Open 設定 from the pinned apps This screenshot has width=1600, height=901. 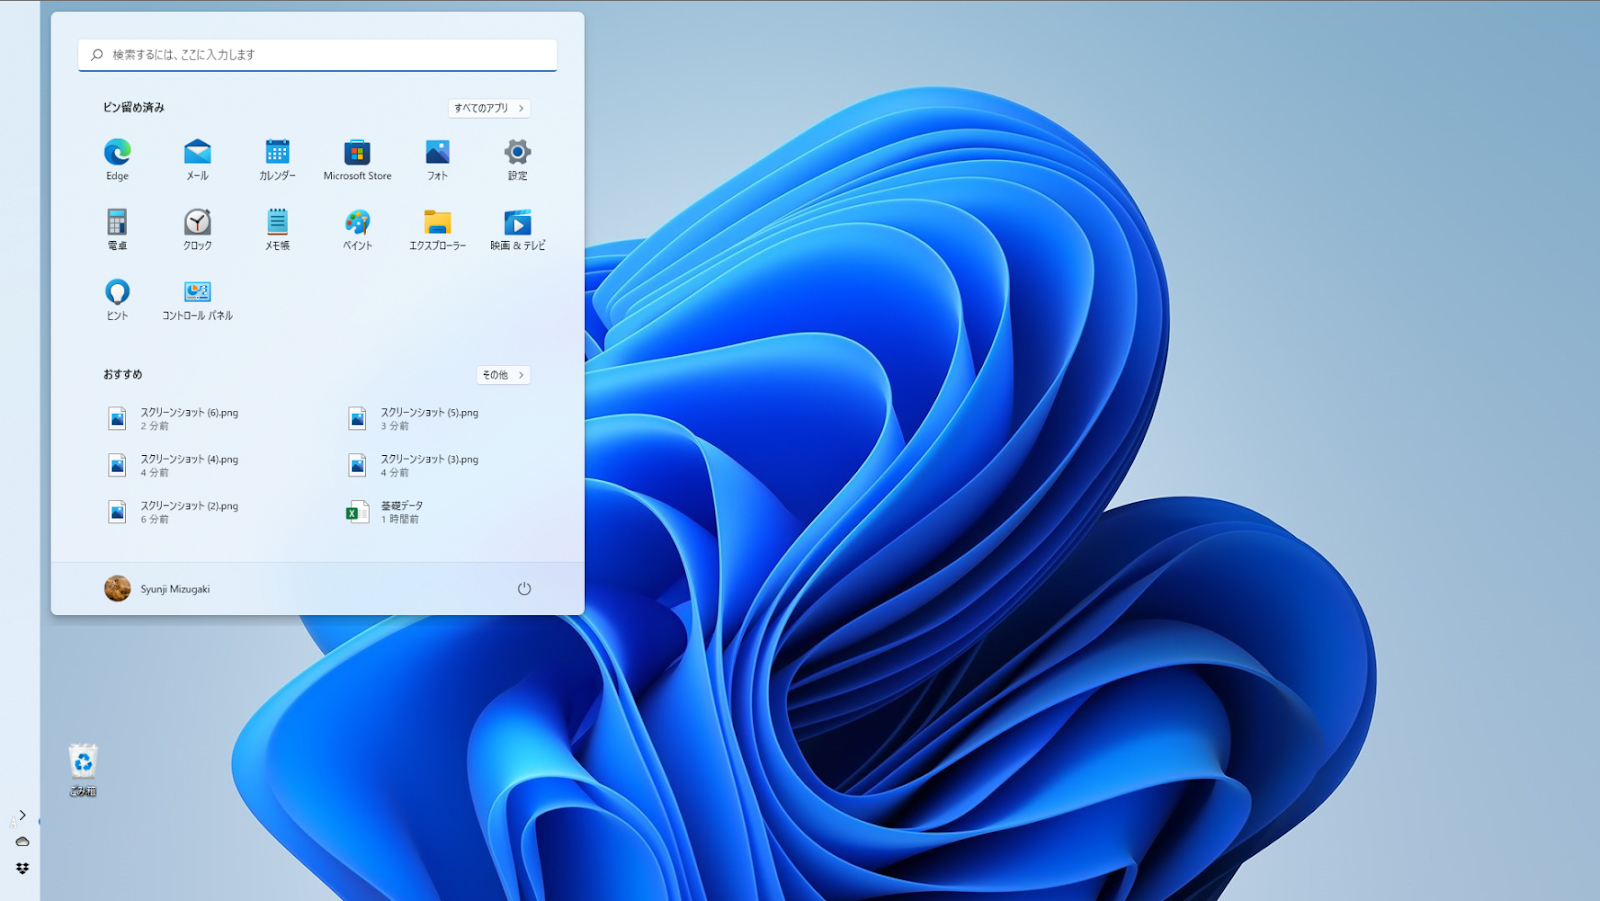[517, 159]
